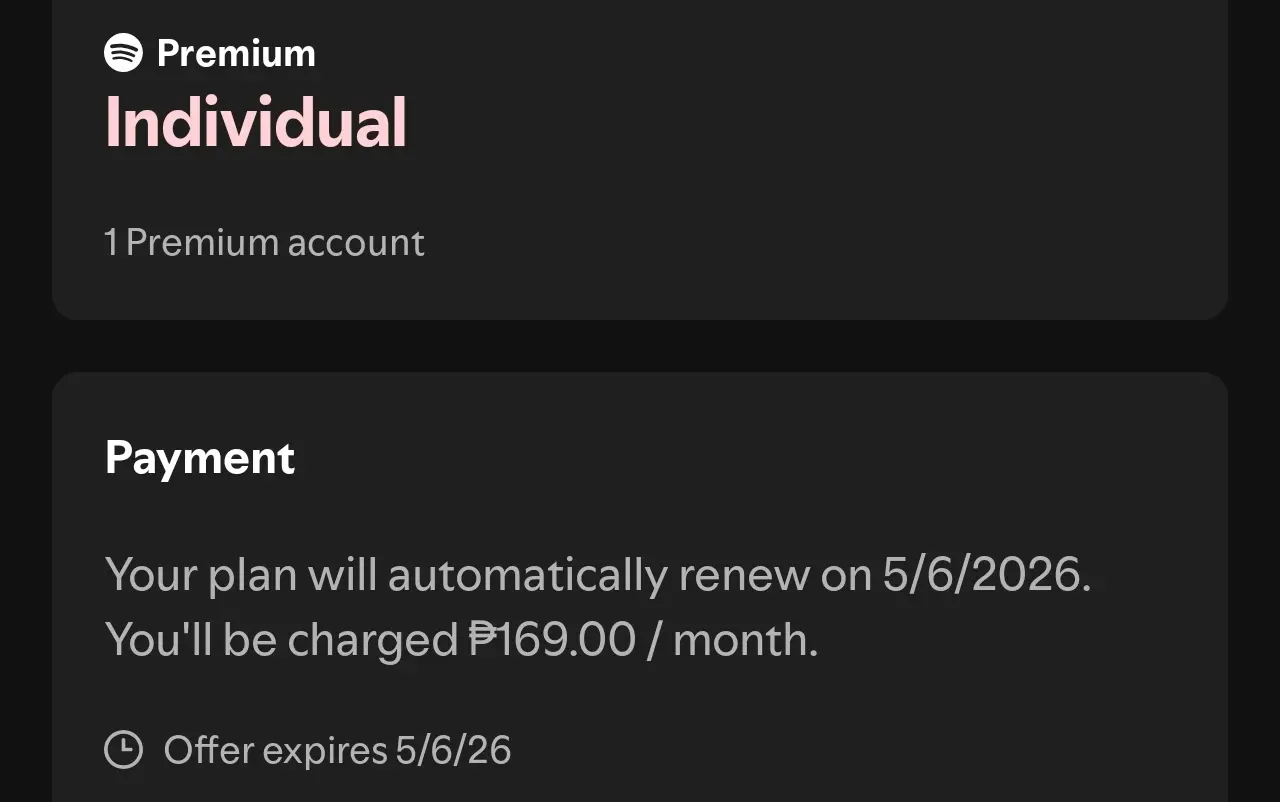
Task: Click the Payment heading
Action: [200, 458]
